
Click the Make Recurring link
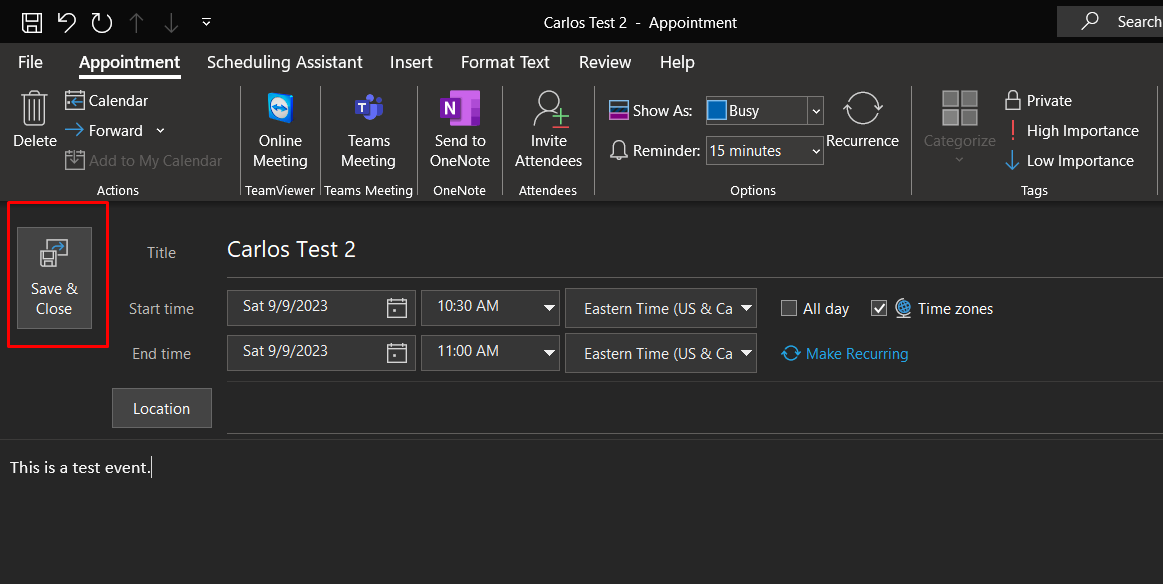coord(856,354)
